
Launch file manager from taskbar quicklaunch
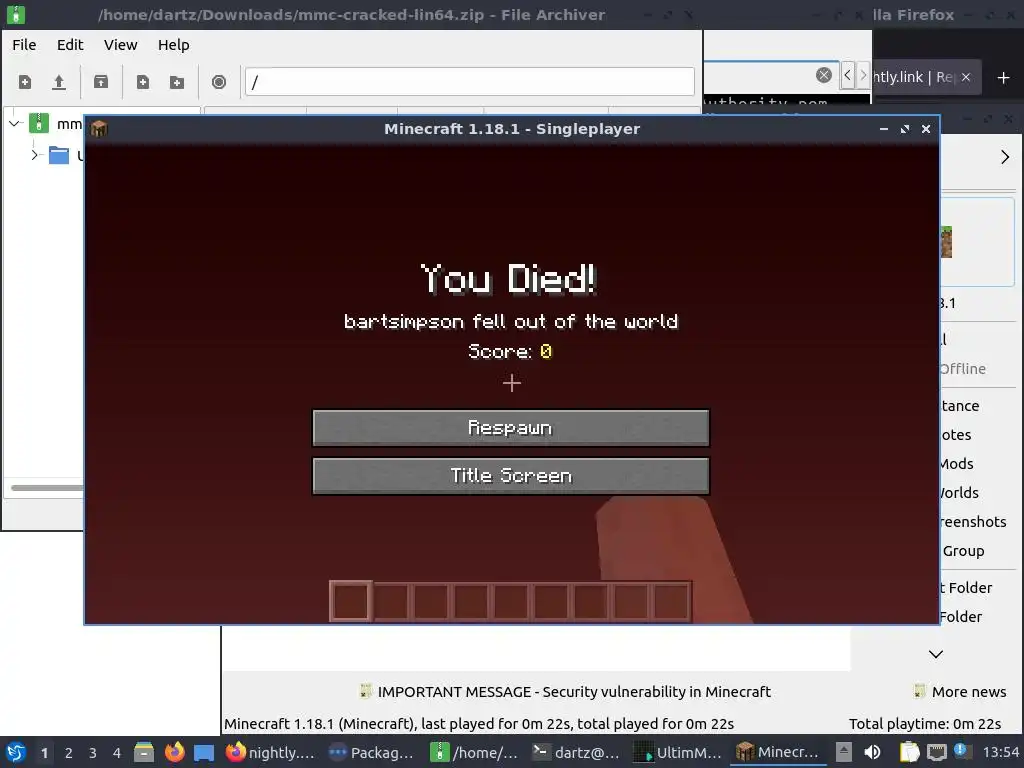click(x=144, y=752)
